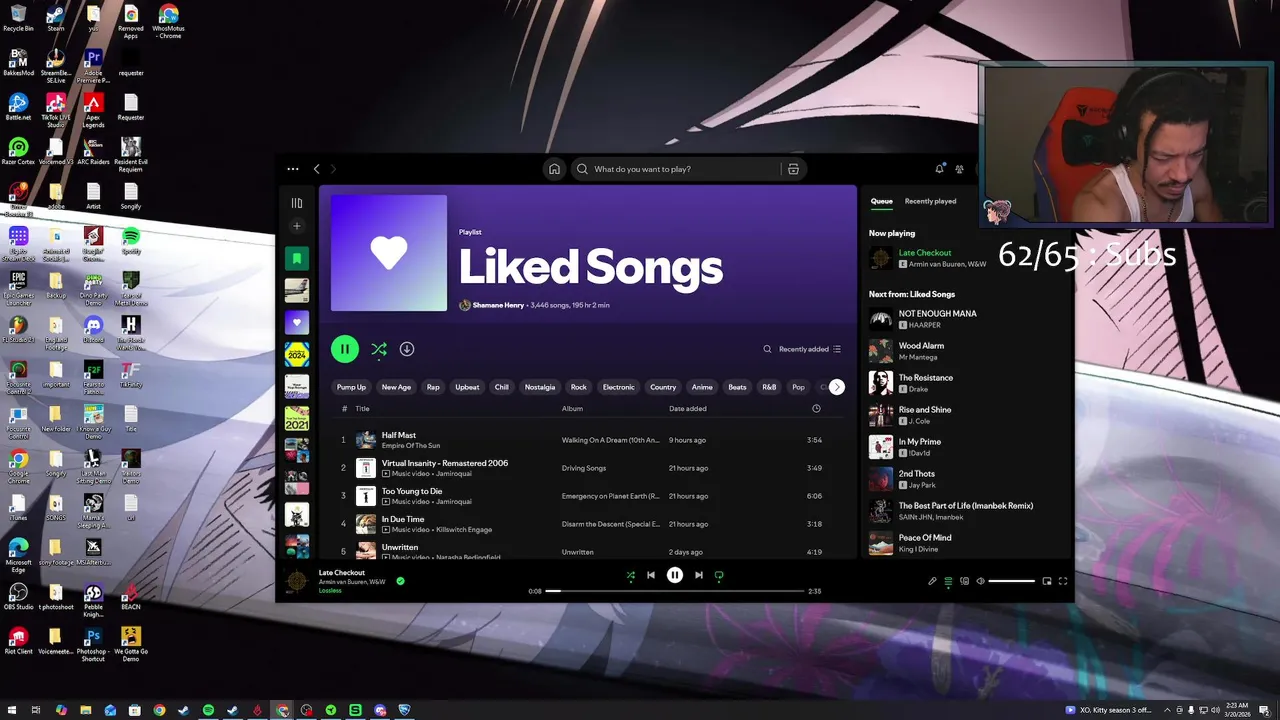Screen dimensions: 1280x720
Task: Select Virtual Insanity - Remastered 2006 track
Action: [x=589, y=468]
